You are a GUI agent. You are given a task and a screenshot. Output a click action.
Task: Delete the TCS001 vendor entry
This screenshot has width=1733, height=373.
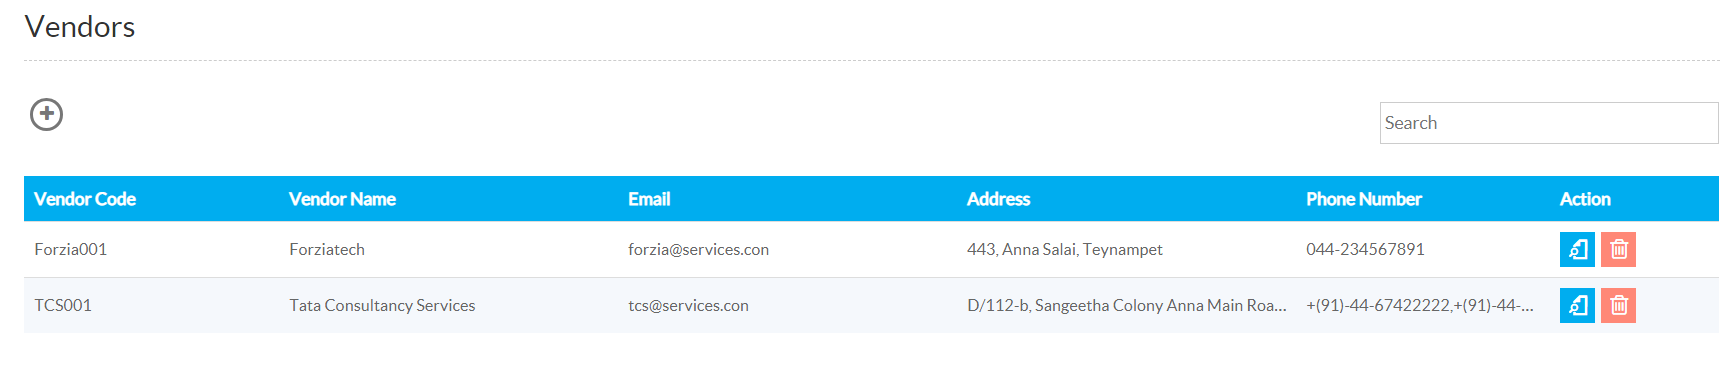tap(1618, 305)
